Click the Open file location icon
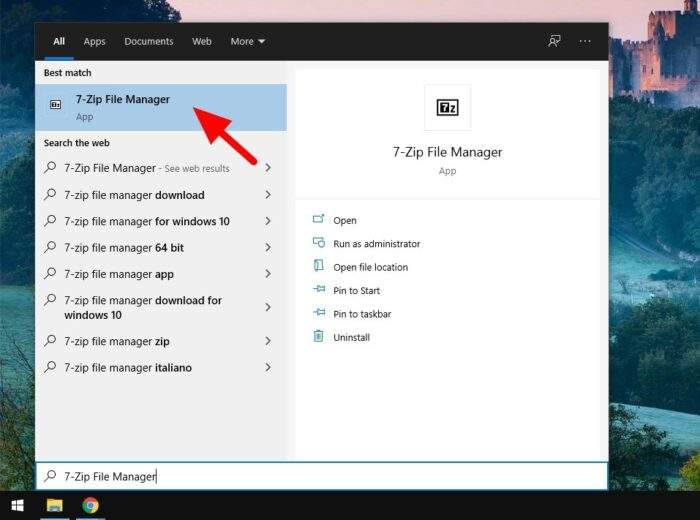This screenshot has height=520, width=700. [x=318, y=266]
